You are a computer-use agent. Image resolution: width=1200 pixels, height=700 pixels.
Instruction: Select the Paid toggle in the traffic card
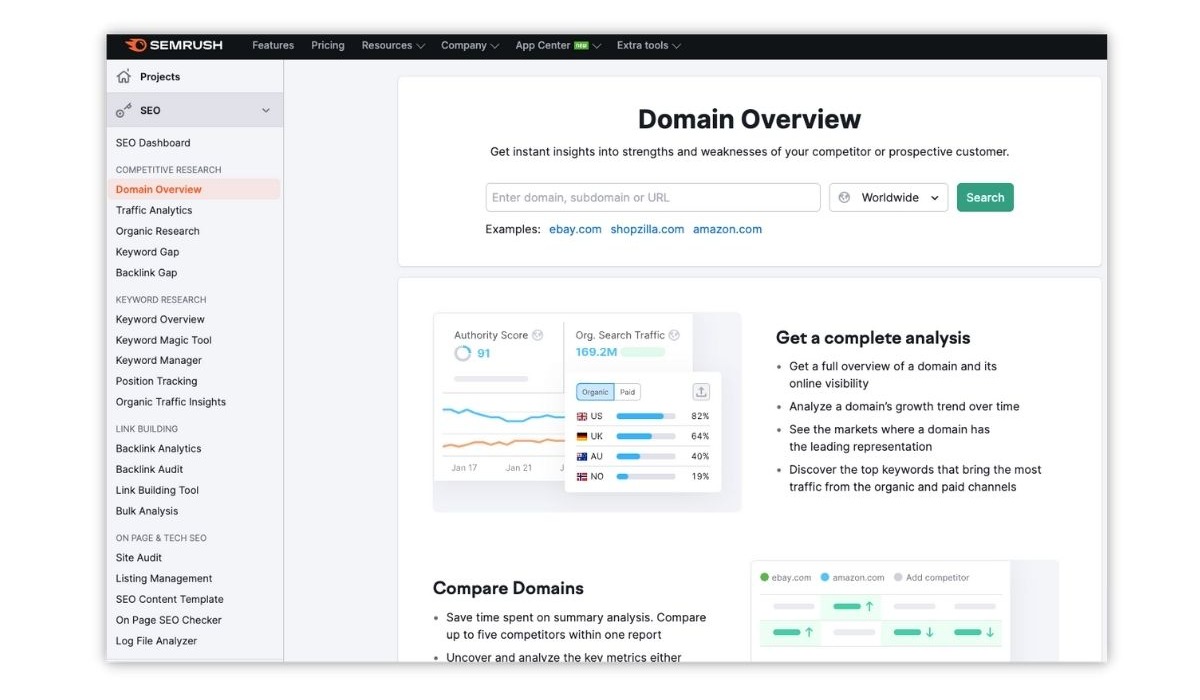point(627,392)
